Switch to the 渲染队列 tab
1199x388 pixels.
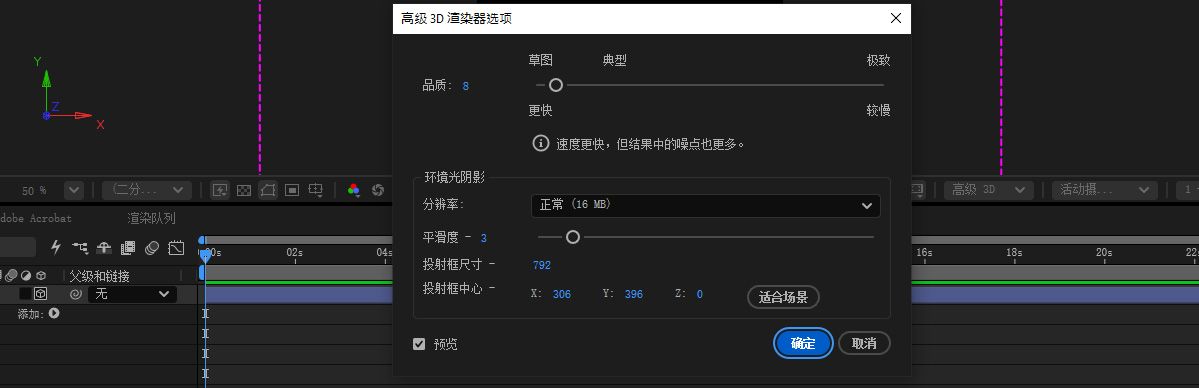[151, 218]
